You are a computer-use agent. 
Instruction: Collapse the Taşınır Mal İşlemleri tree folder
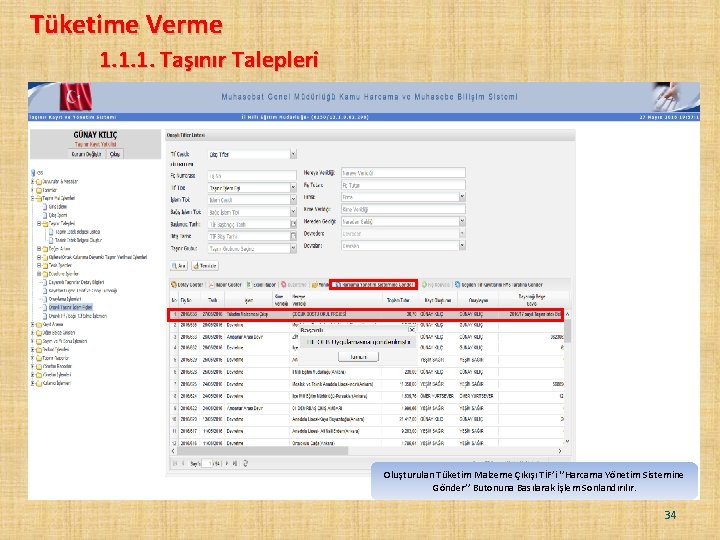[x=33, y=198]
